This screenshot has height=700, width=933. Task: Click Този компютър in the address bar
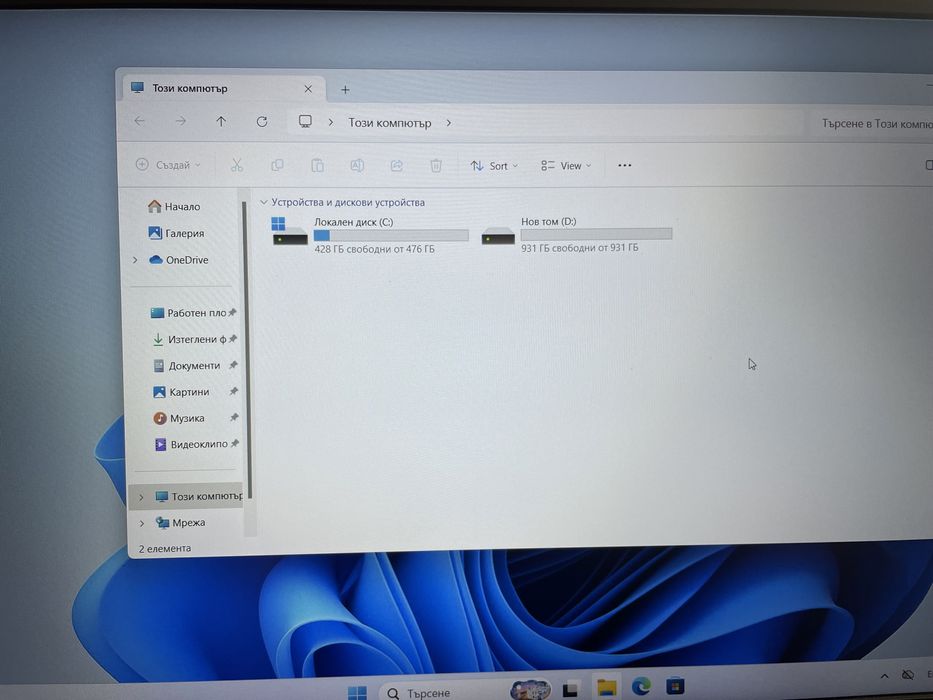390,123
